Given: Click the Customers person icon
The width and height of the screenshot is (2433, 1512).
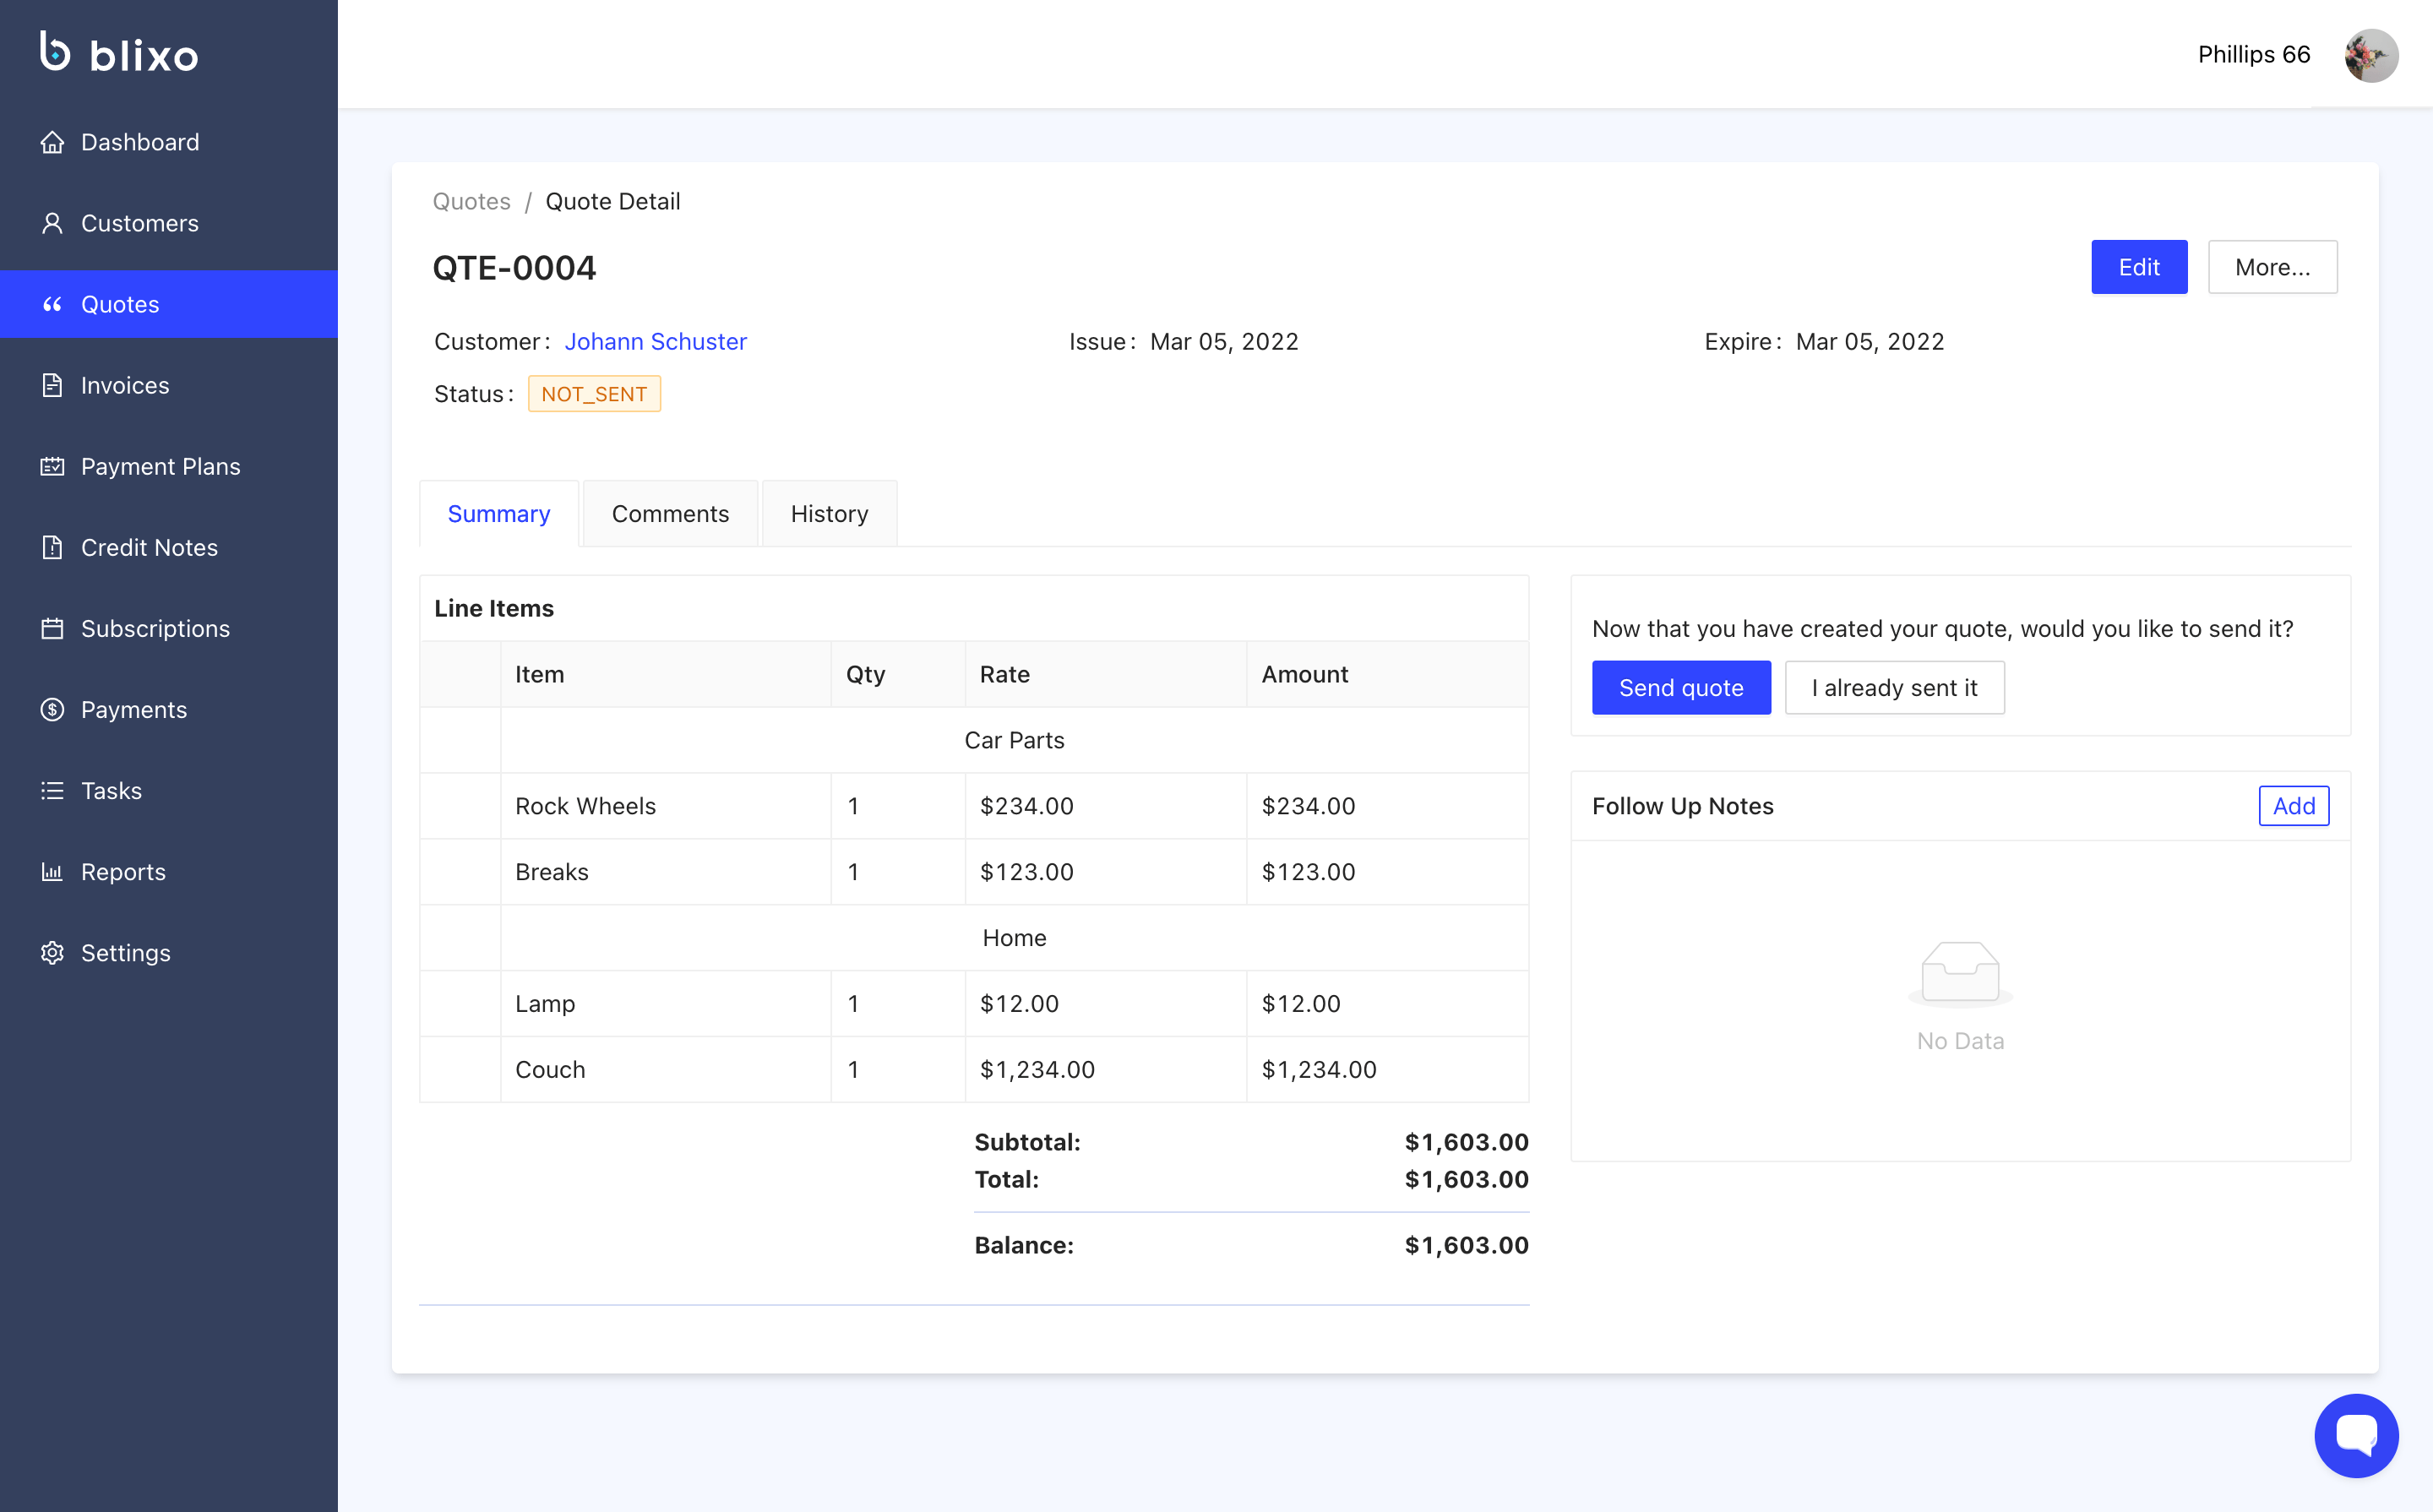Looking at the screenshot, I should (52, 223).
